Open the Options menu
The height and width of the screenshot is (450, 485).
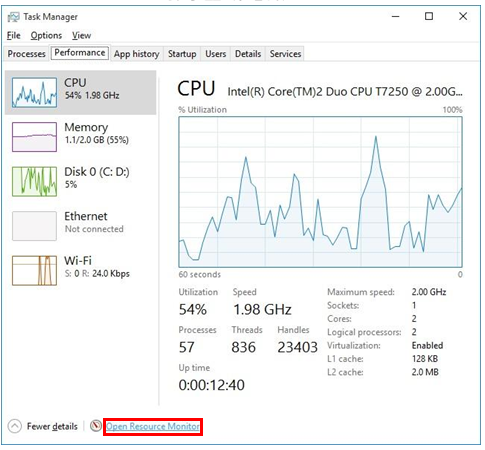click(x=46, y=35)
